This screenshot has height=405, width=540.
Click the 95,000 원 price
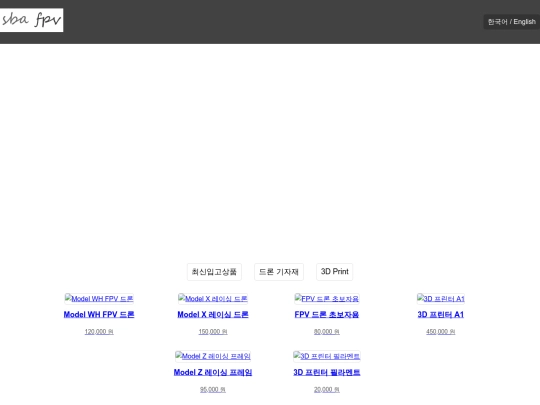point(213,390)
